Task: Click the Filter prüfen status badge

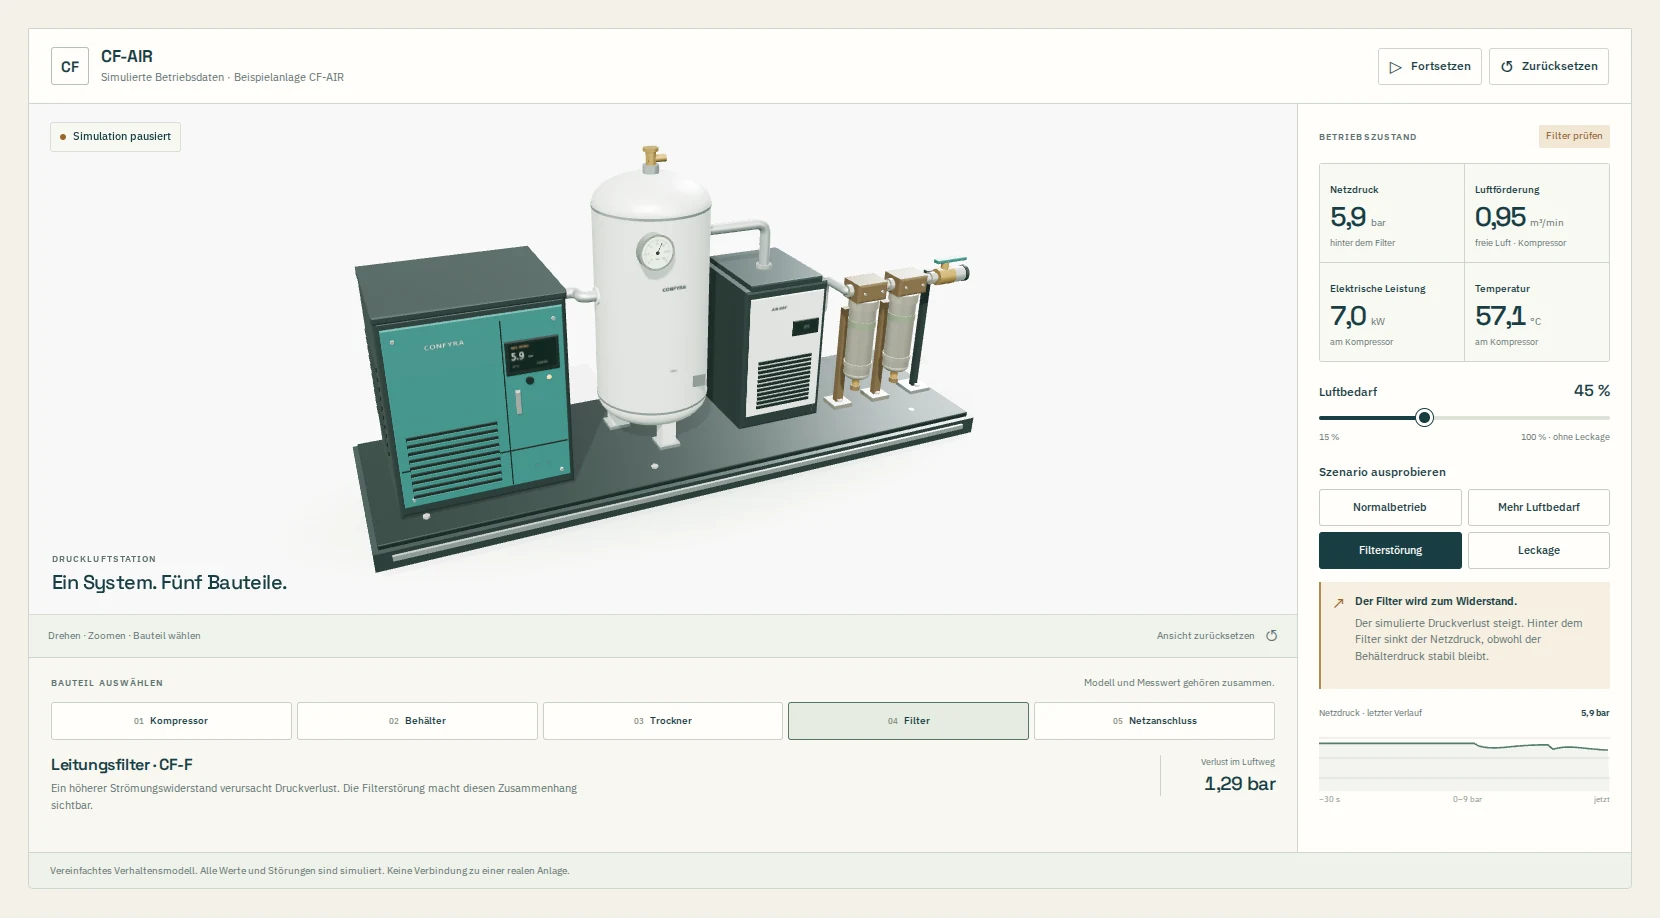Action: coord(1574,136)
